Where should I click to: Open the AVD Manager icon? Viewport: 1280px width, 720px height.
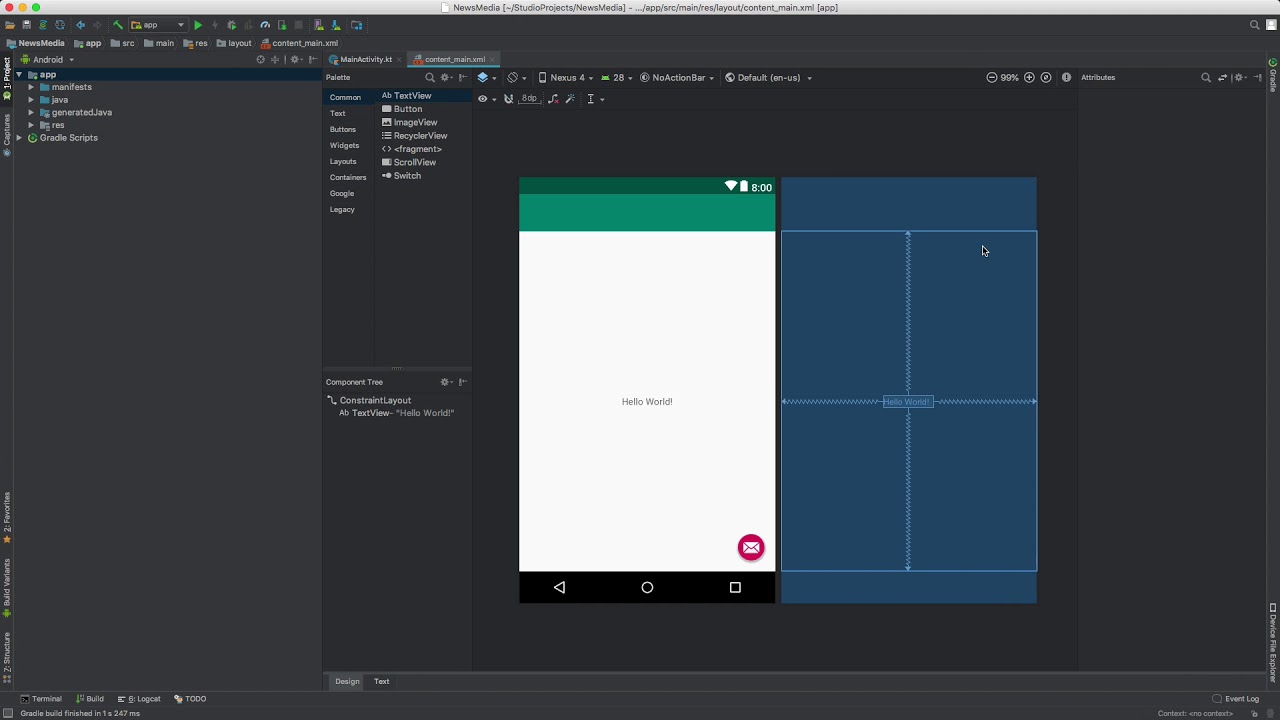click(x=319, y=25)
